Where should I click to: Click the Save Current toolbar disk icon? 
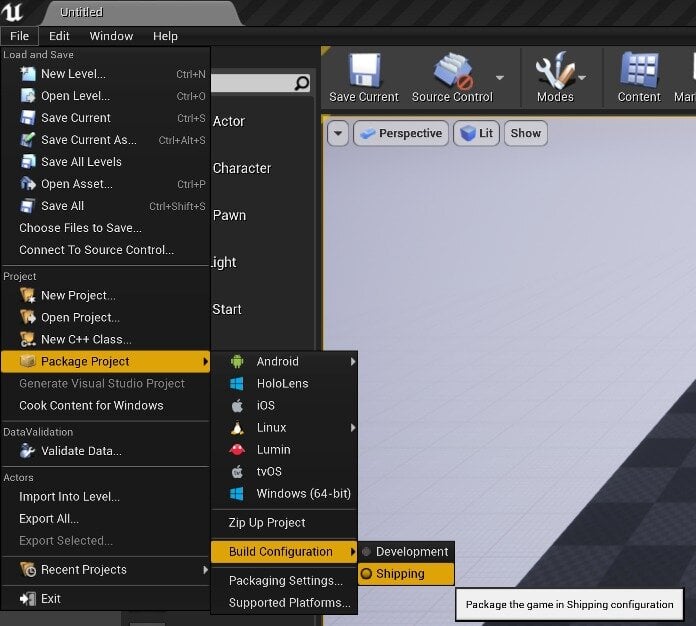(x=364, y=70)
